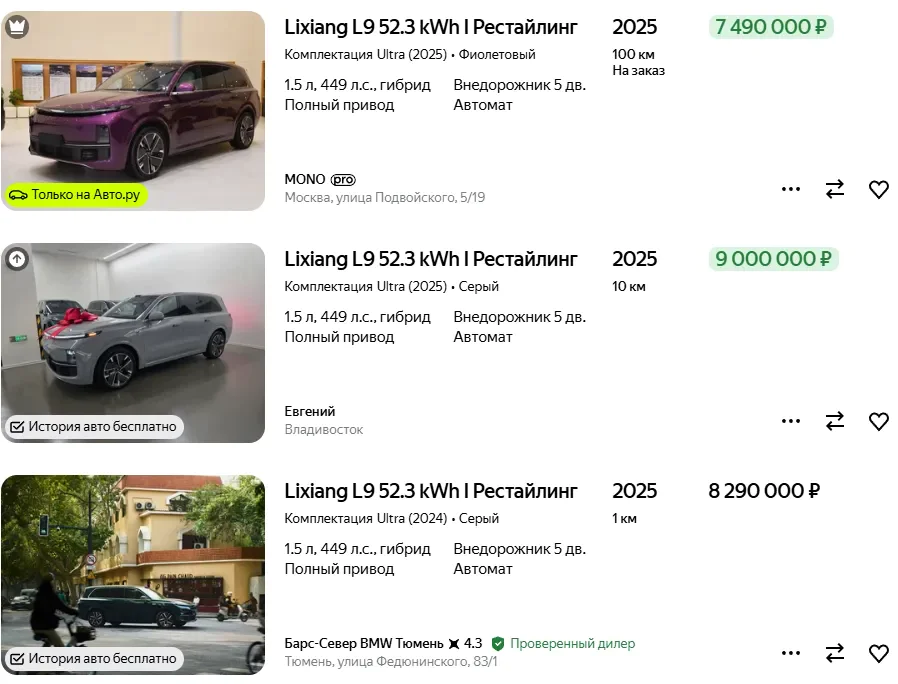Click the crown icon on purple car photo
The image size is (898, 684).
tap(17, 27)
